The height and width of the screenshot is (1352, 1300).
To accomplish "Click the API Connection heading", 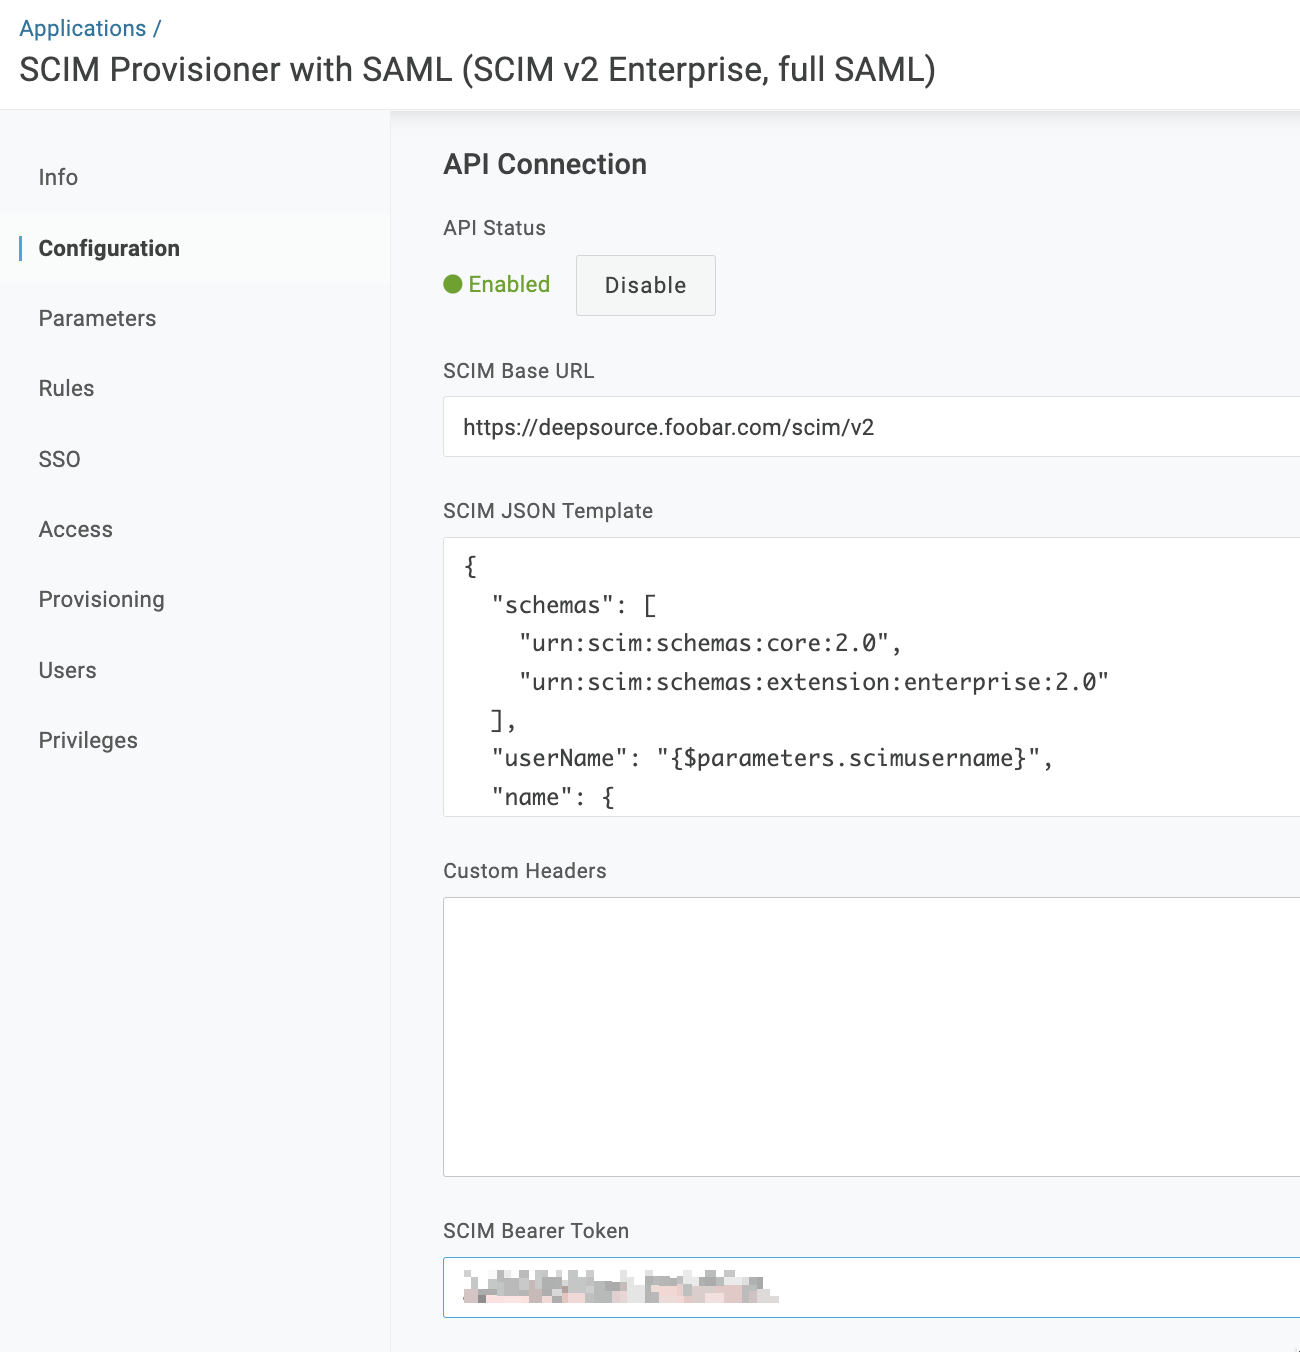I will [545, 164].
